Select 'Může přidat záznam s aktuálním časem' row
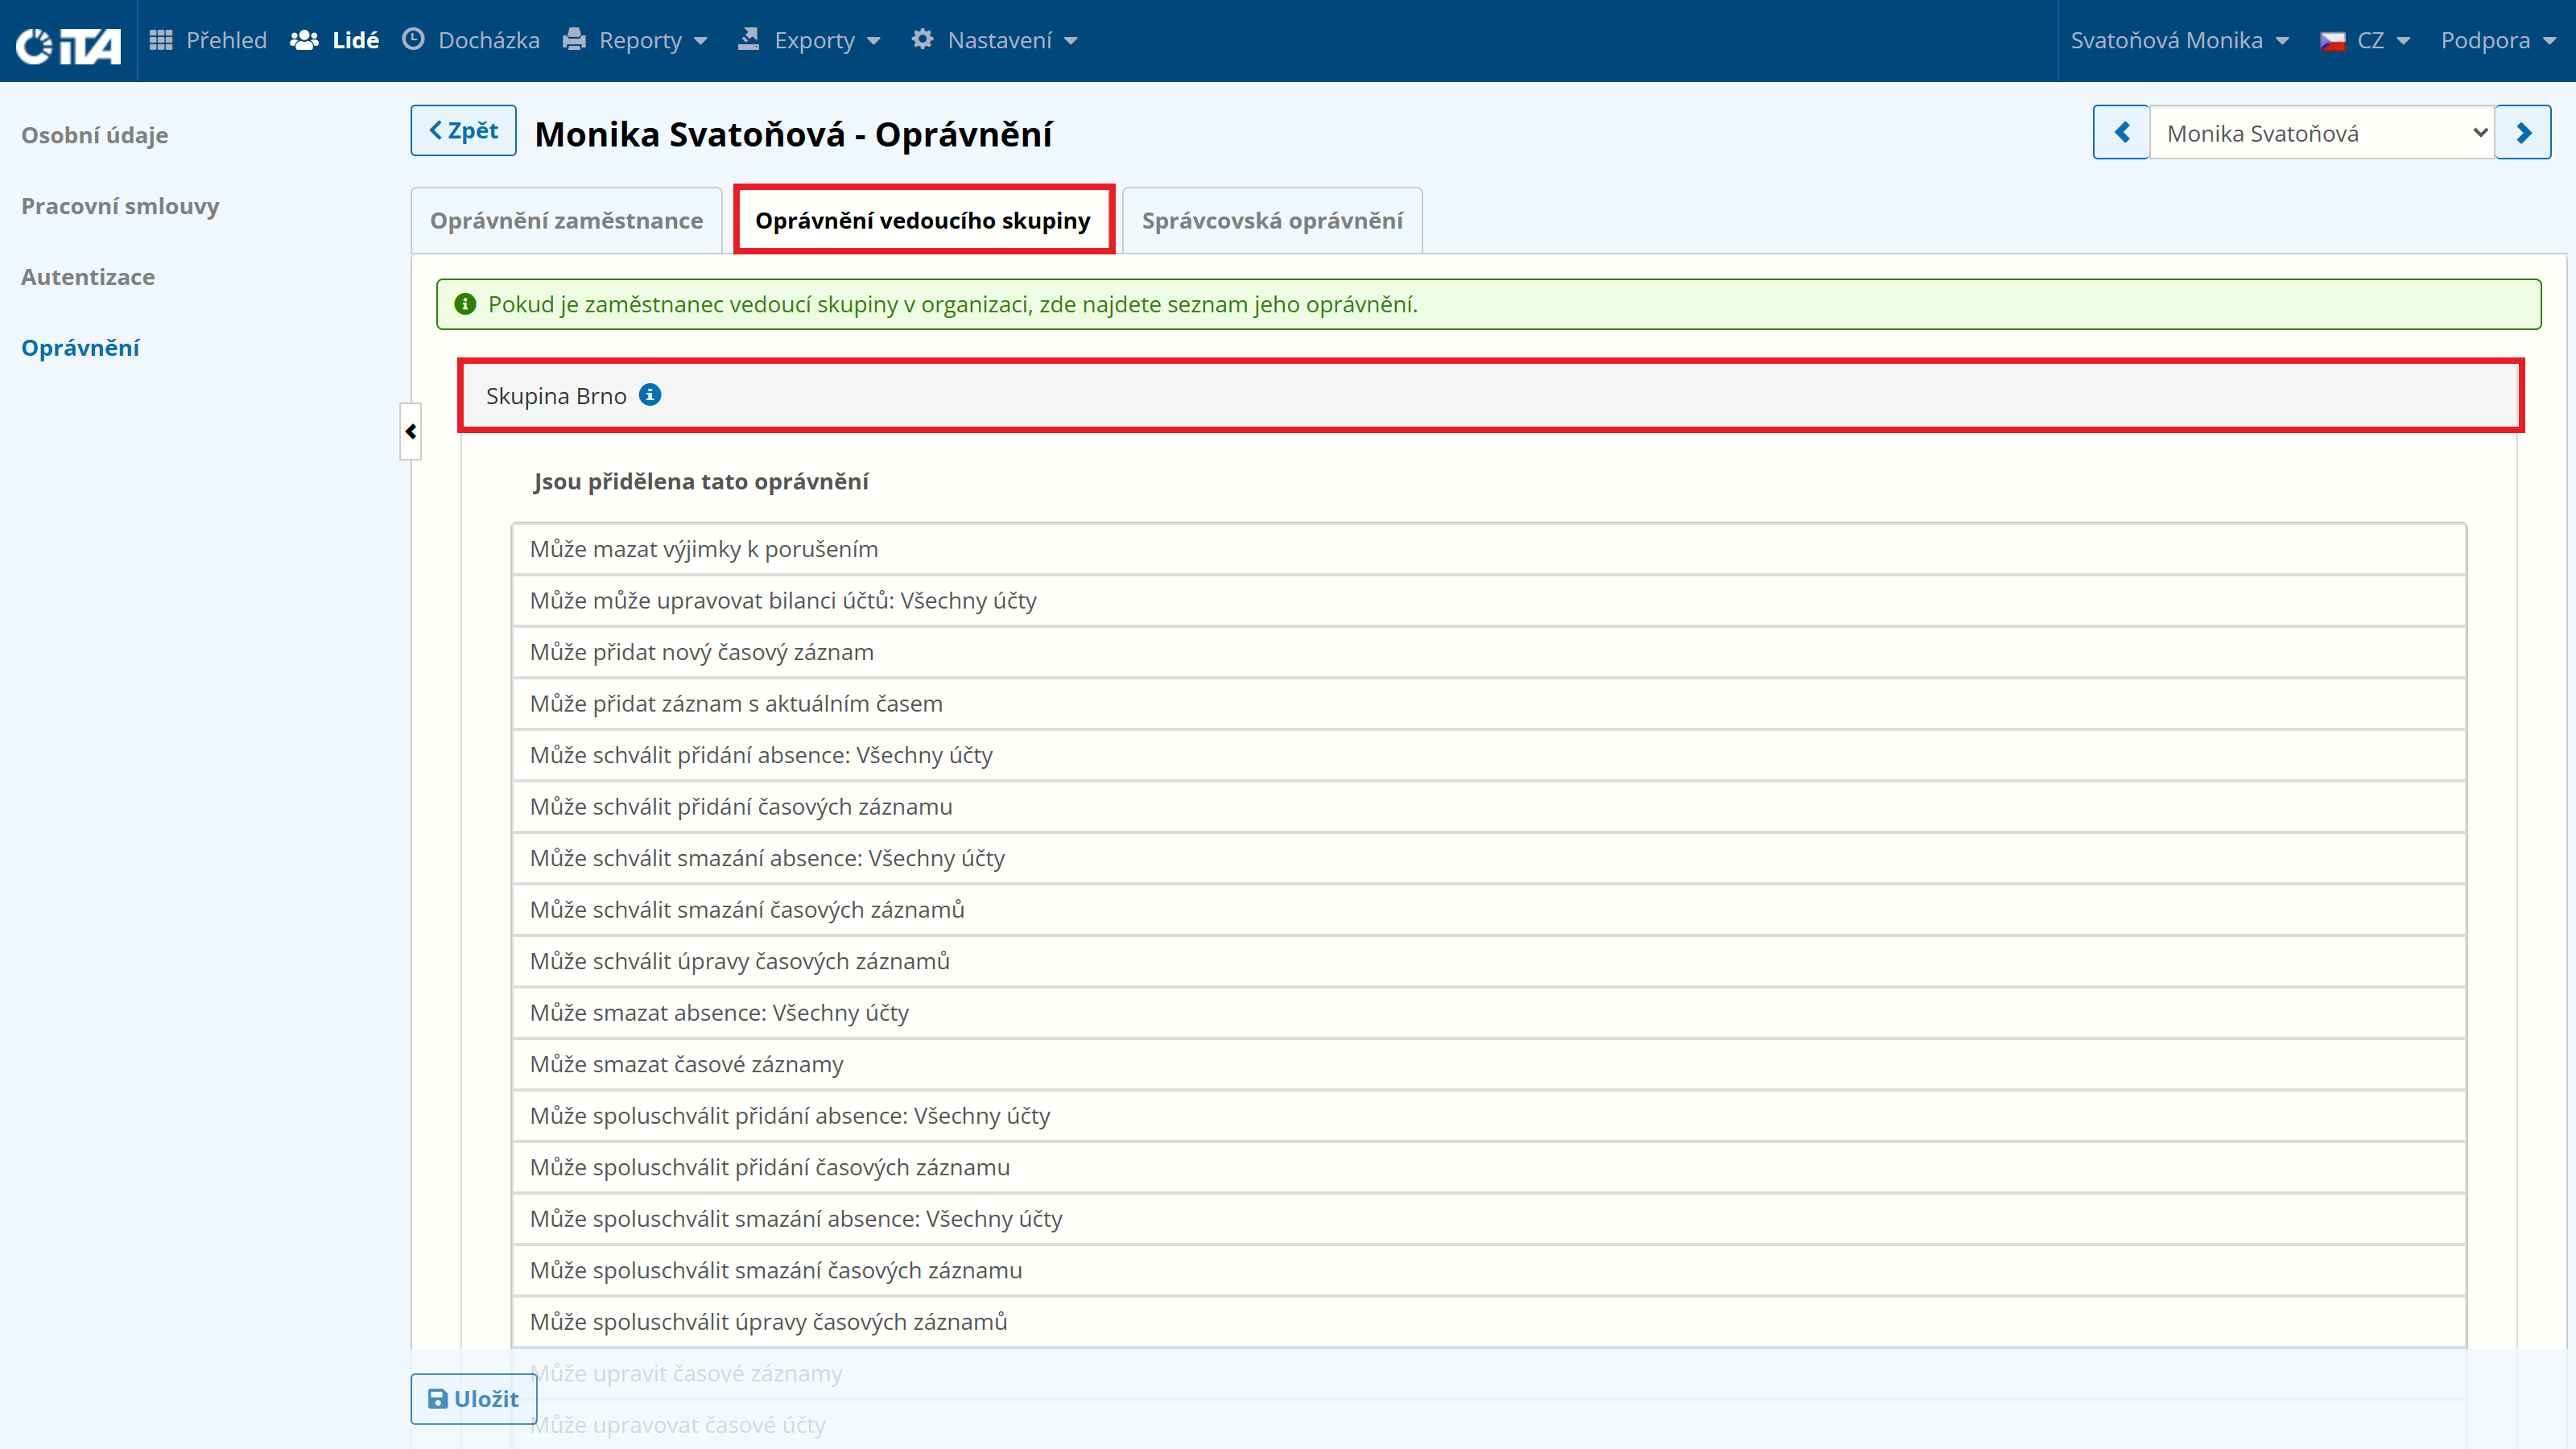This screenshot has height=1449, width=2576. point(1489,703)
